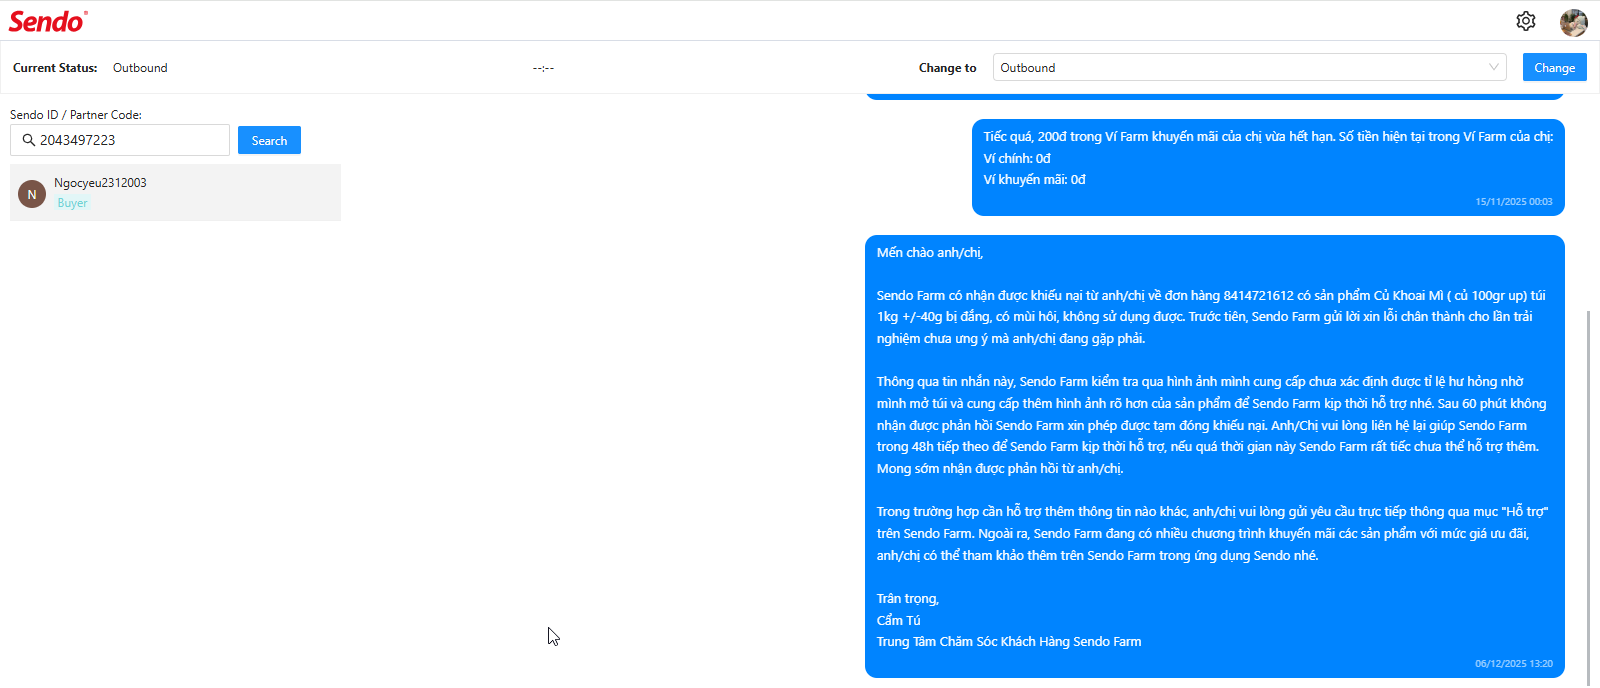Click the timestamp 06/12/2025 13:20
This screenshot has width=1600, height=688.
[1514, 664]
